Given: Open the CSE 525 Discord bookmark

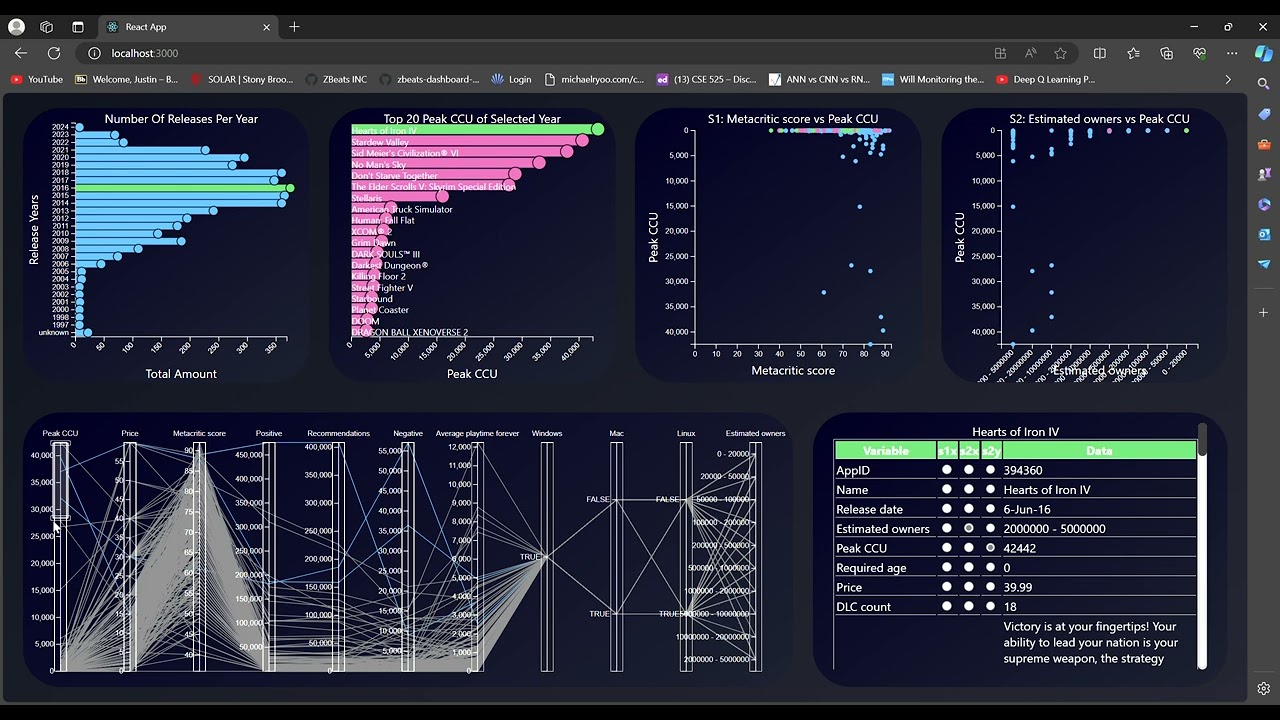Looking at the screenshot, I should 707,79.
